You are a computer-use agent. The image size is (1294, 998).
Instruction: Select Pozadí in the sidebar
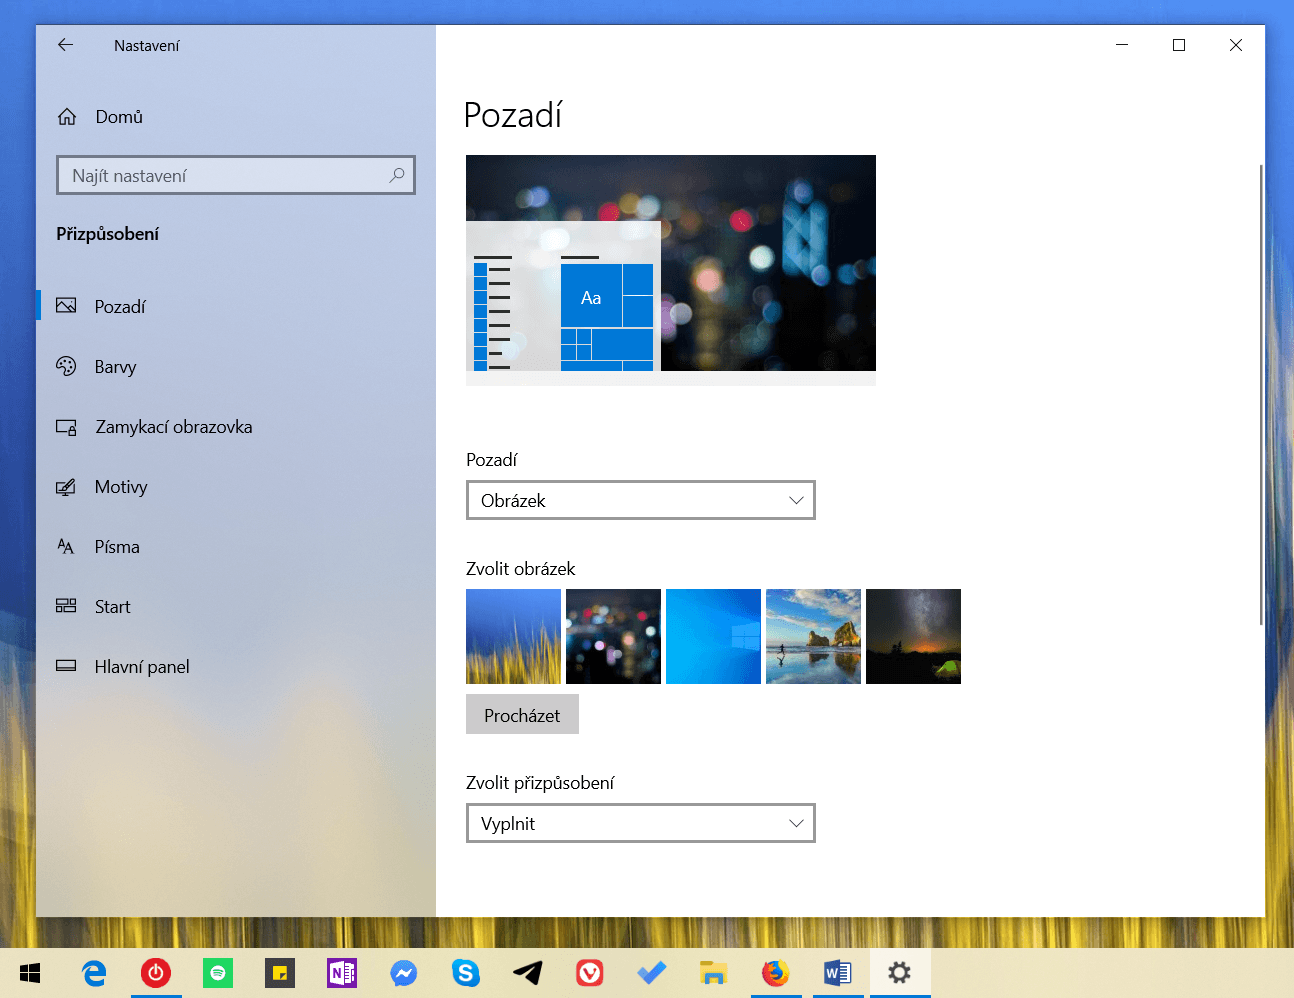[x=236, y=306]
